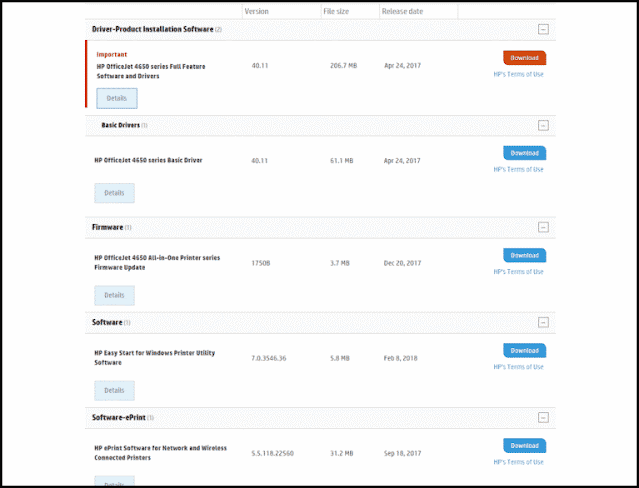Click the 5.8 MB file size
This screenshot has width=639, height=488.
tap(340, 358)
